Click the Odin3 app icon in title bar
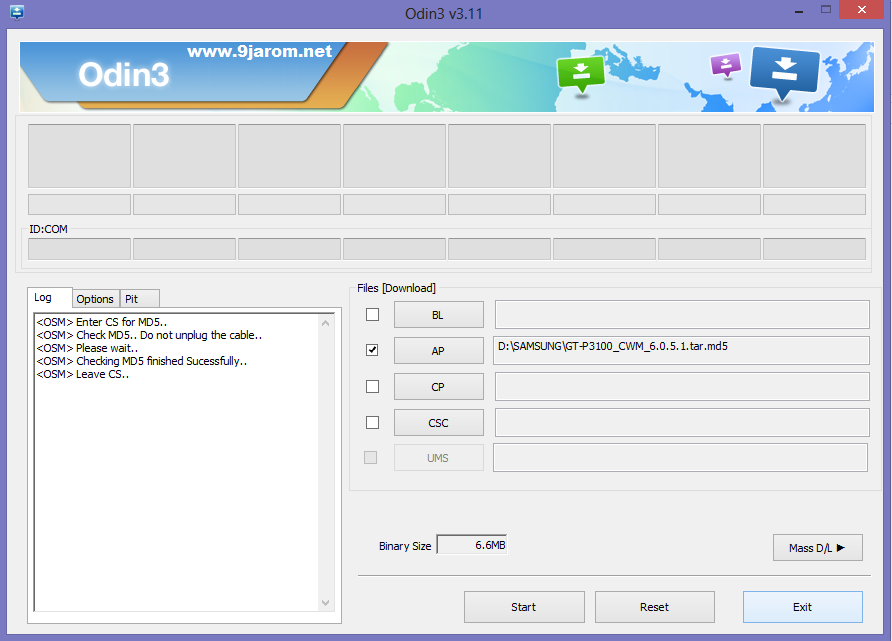892x641 pixels. (x=16, y=12)
